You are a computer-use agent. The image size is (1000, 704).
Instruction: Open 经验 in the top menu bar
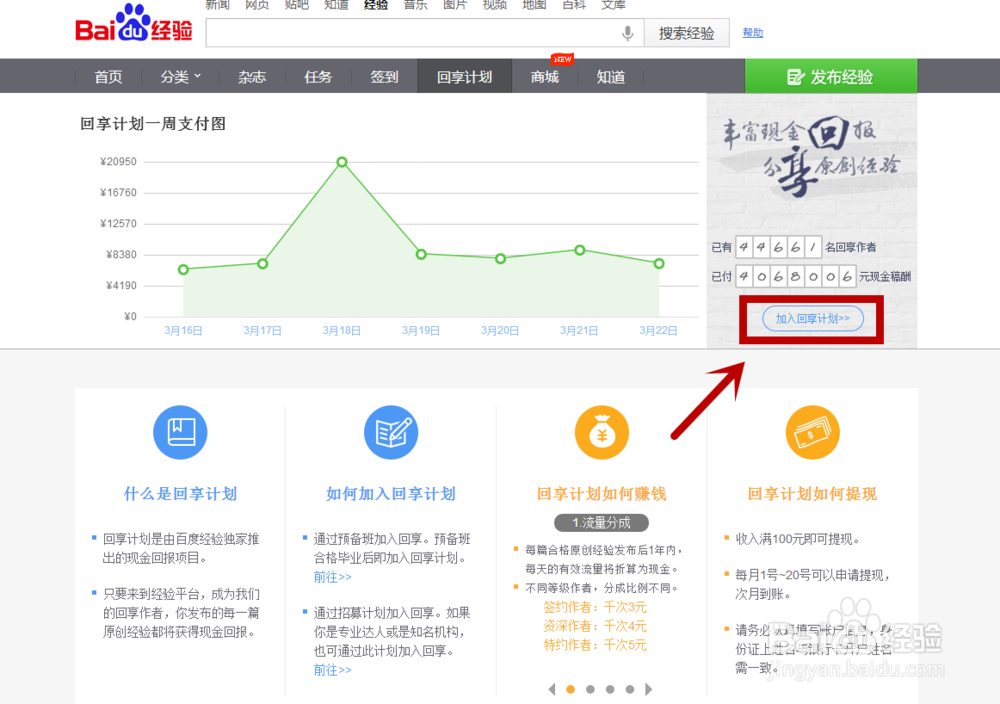coord(375,5)
